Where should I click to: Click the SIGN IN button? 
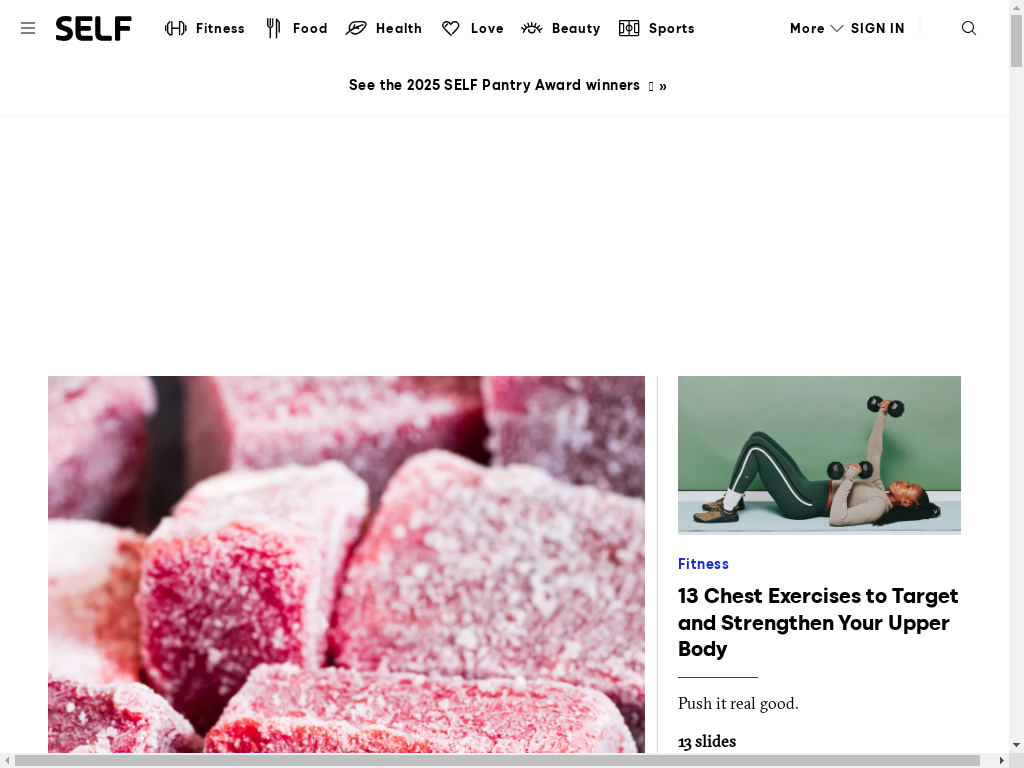877,29
